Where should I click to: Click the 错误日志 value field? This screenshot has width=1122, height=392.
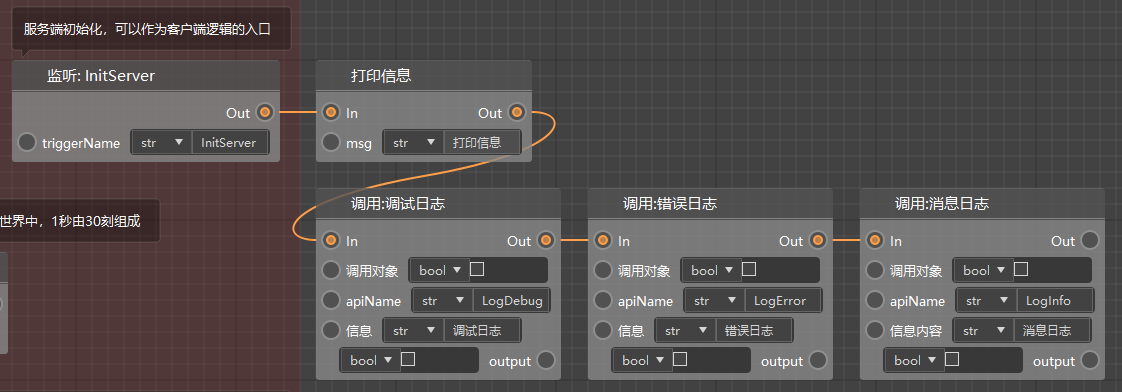[754, 330]
